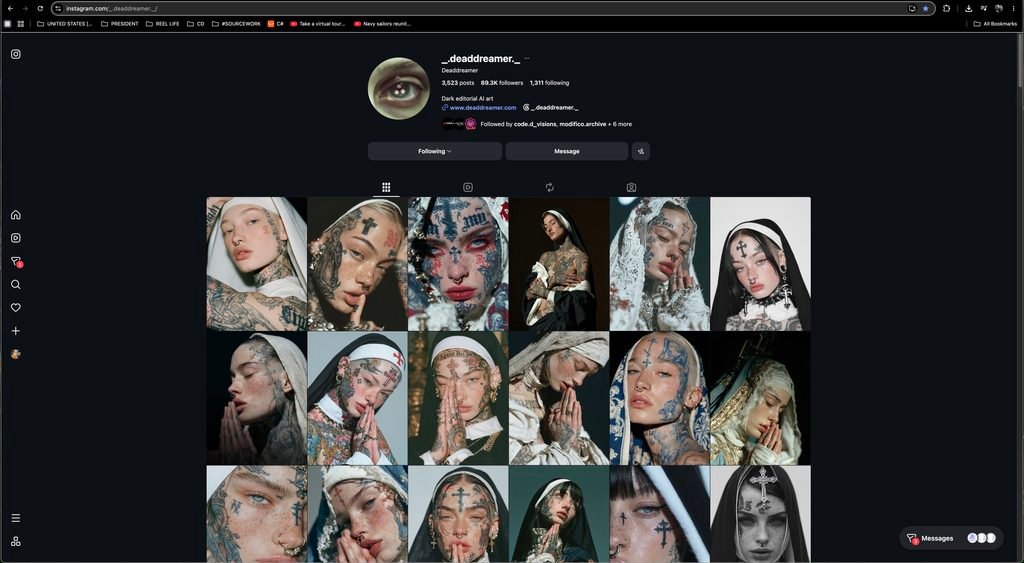This screenshot has height=563, width=1024.
Task: Open the More hamburger menu in sidebar
Action: click(x=16, y=518)
